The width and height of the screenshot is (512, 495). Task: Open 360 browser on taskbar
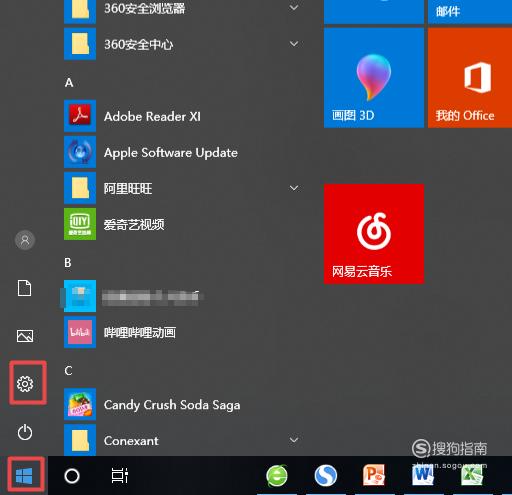click(x=277, y=475)
